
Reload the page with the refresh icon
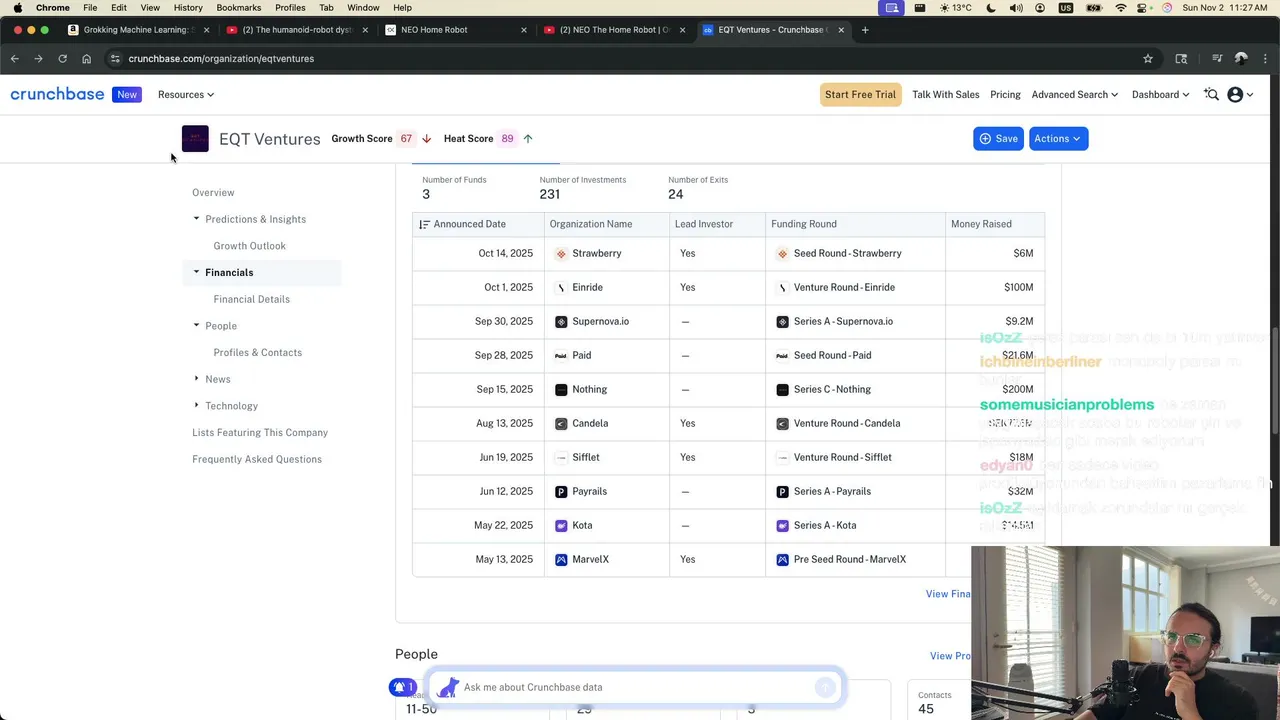pyautogui.click(x=62, y=59)
